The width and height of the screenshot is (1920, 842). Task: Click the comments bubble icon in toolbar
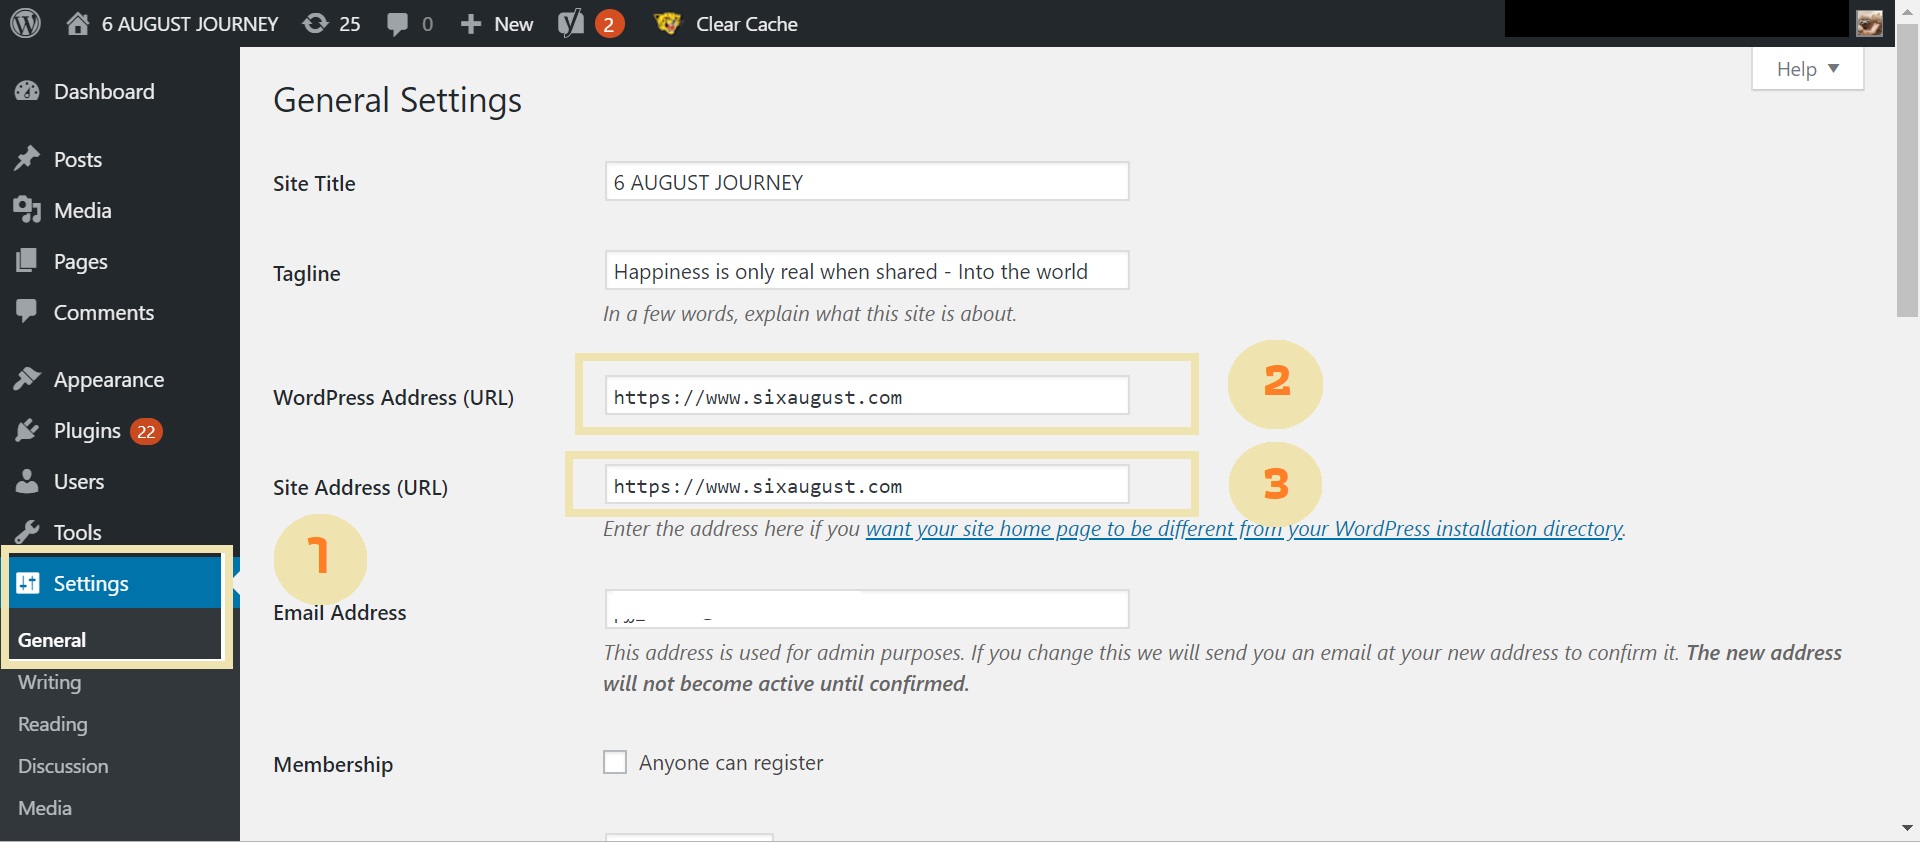click(398, 23)
